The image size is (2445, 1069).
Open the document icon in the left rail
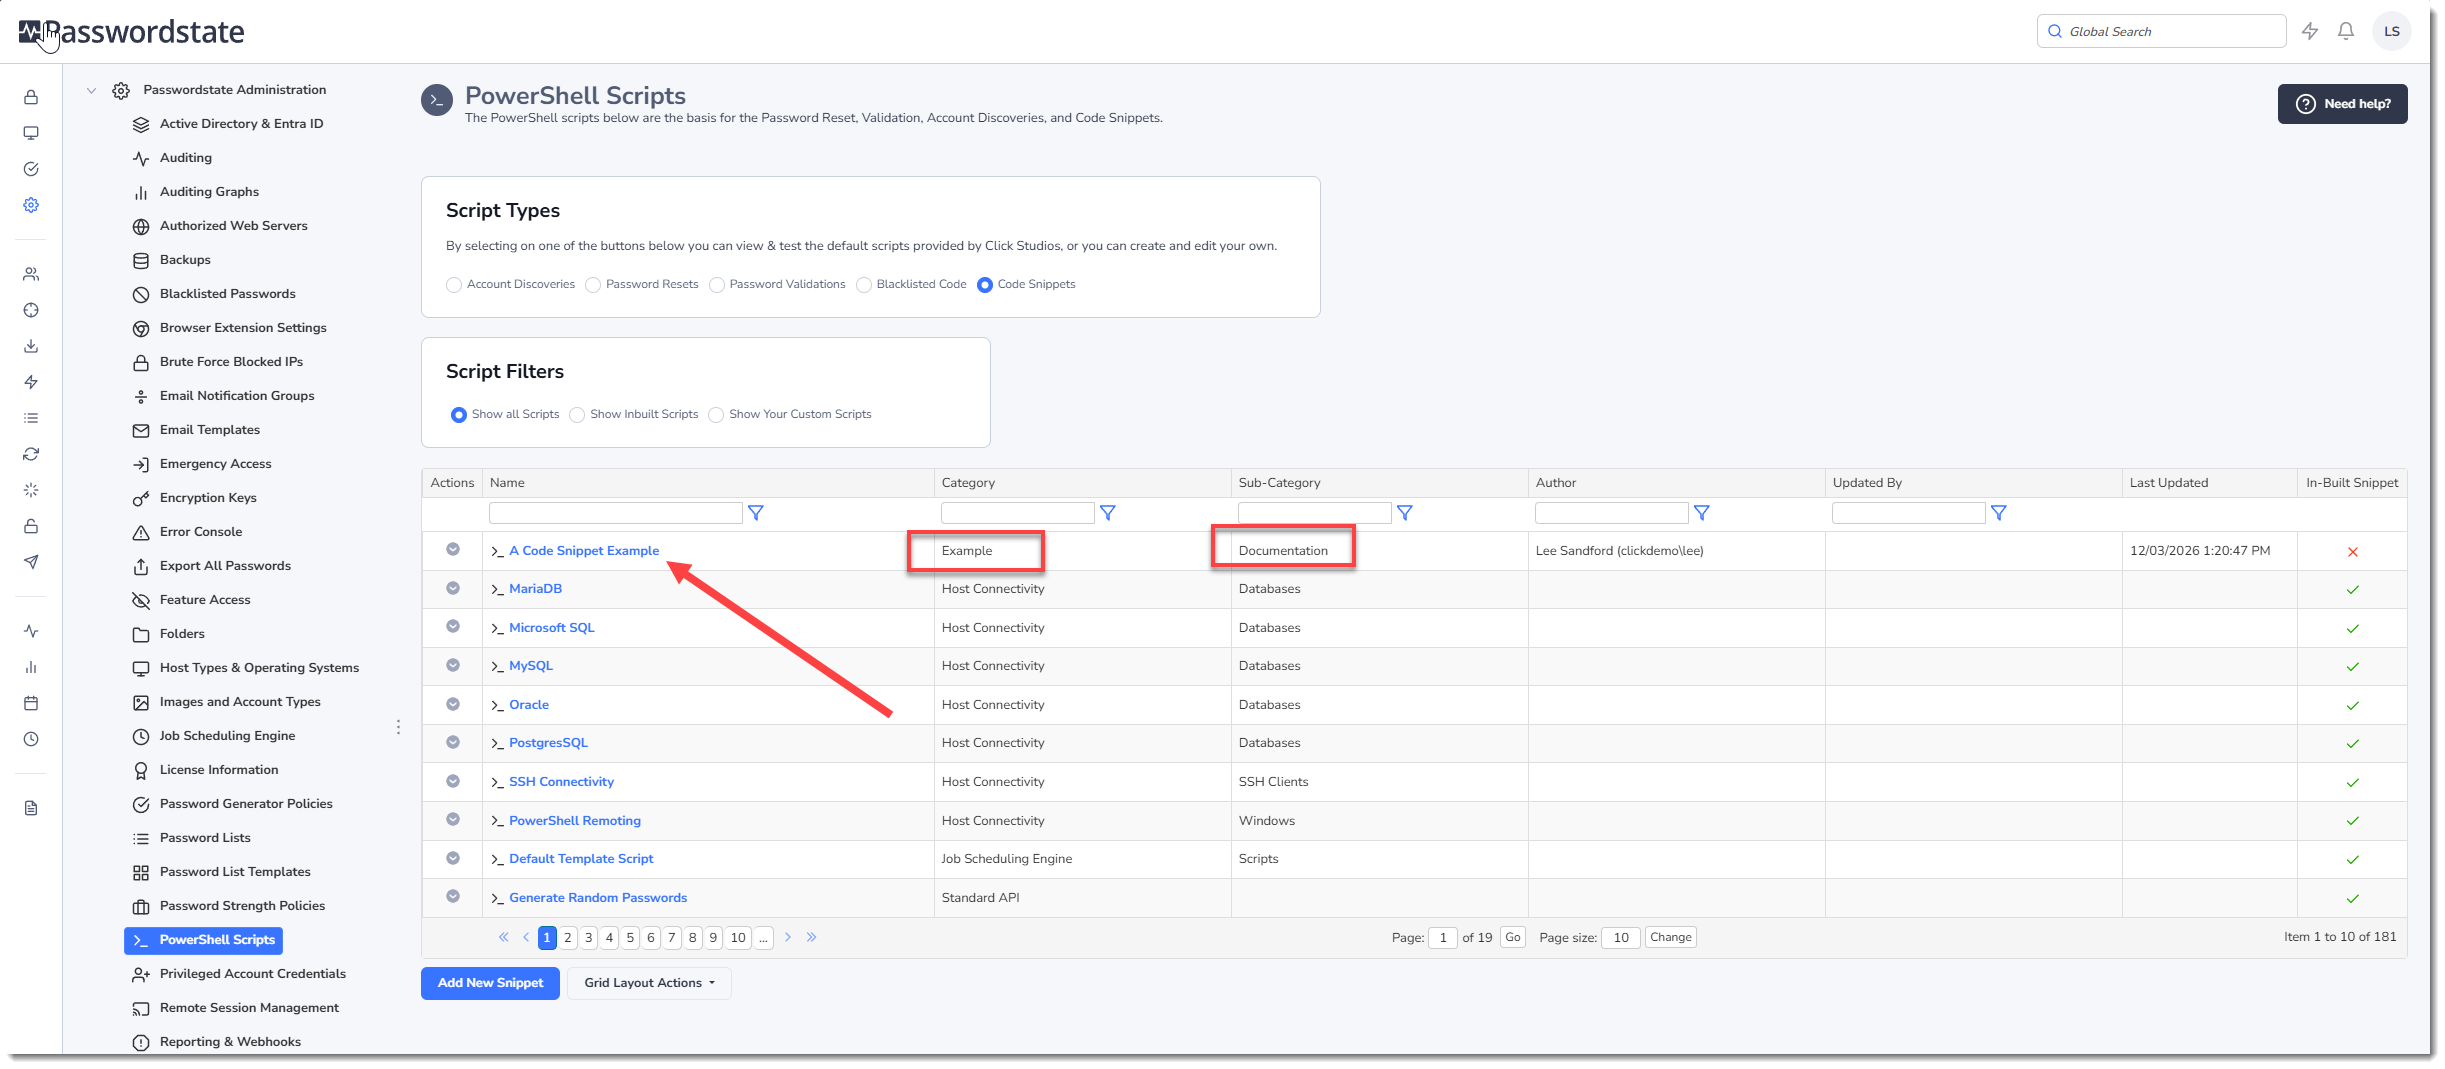pos(31,808)
